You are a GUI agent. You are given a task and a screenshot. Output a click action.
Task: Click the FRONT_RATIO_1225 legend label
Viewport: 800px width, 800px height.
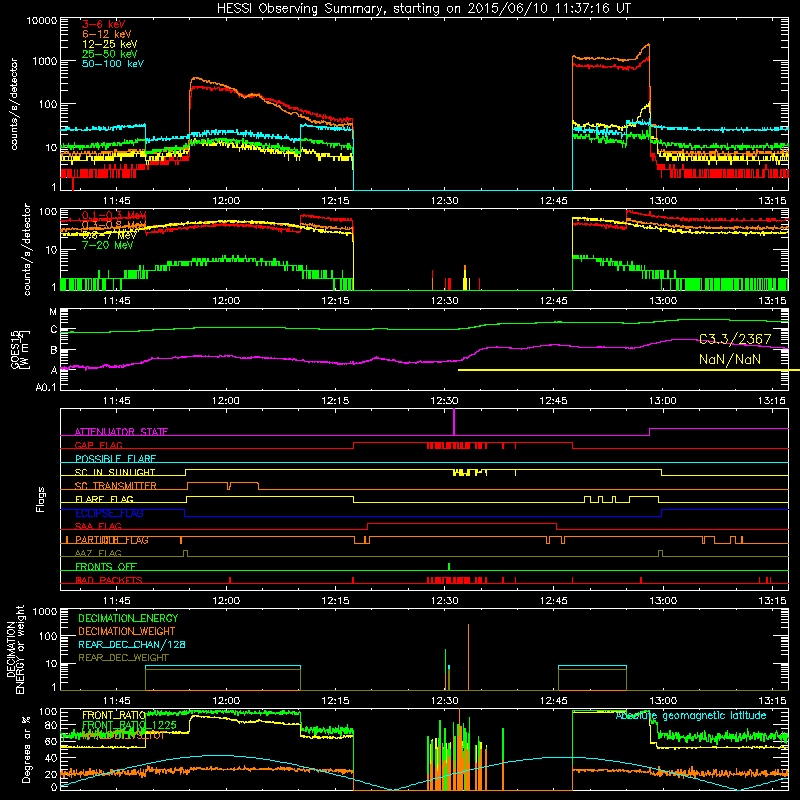(129, 725)
